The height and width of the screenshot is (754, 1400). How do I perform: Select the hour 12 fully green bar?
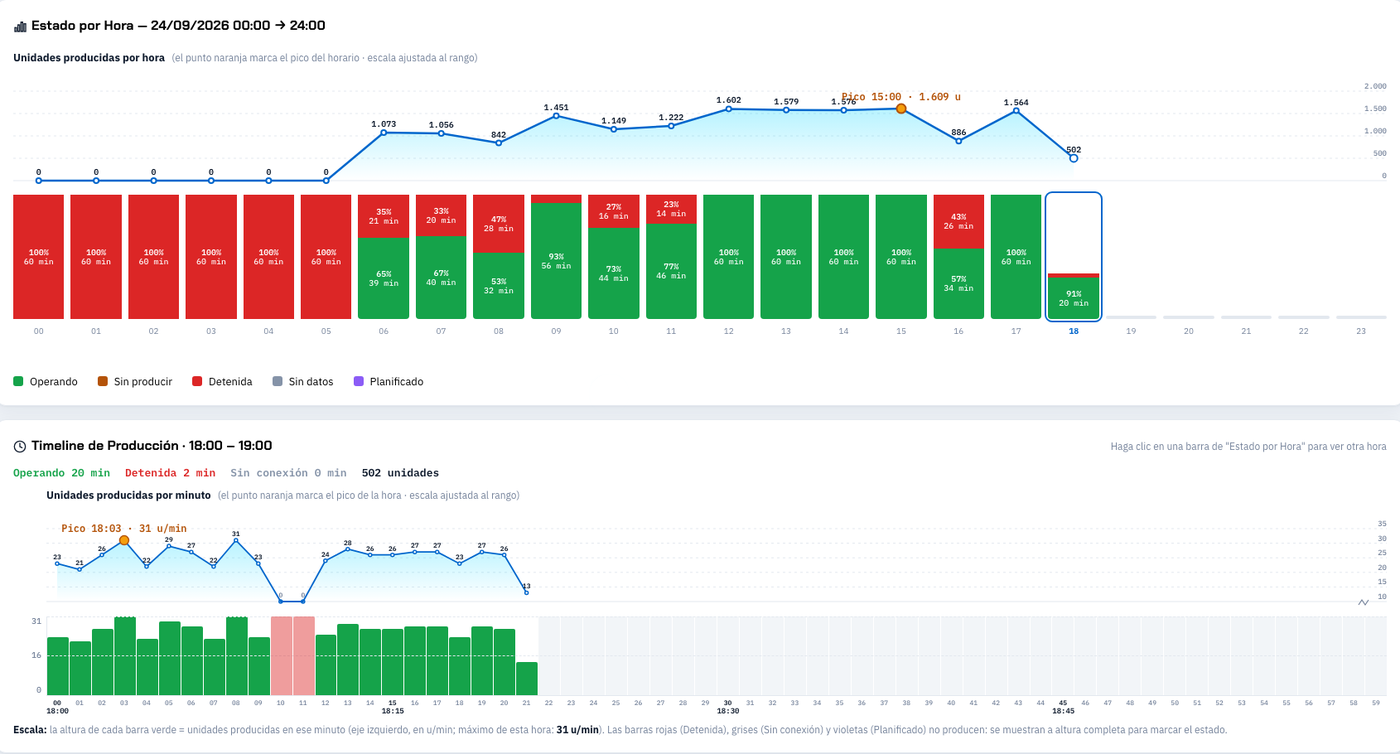click(729, 257)
